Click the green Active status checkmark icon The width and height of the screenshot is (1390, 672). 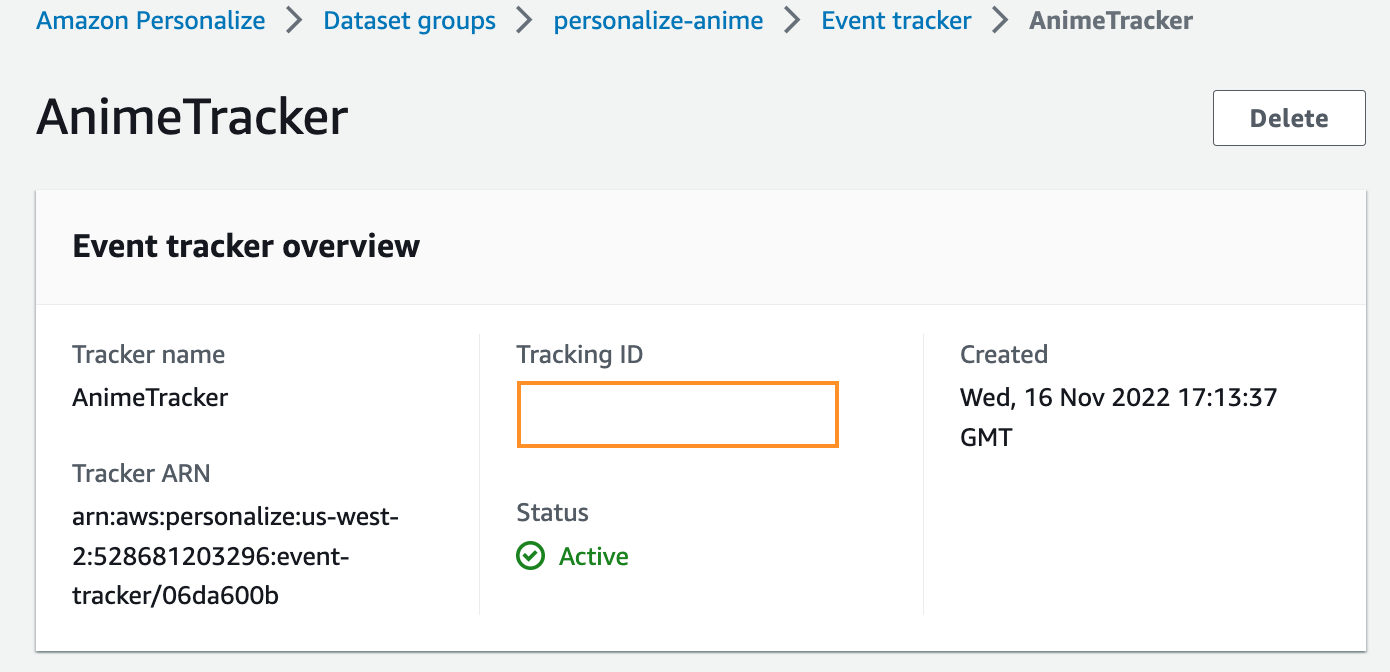531,556
